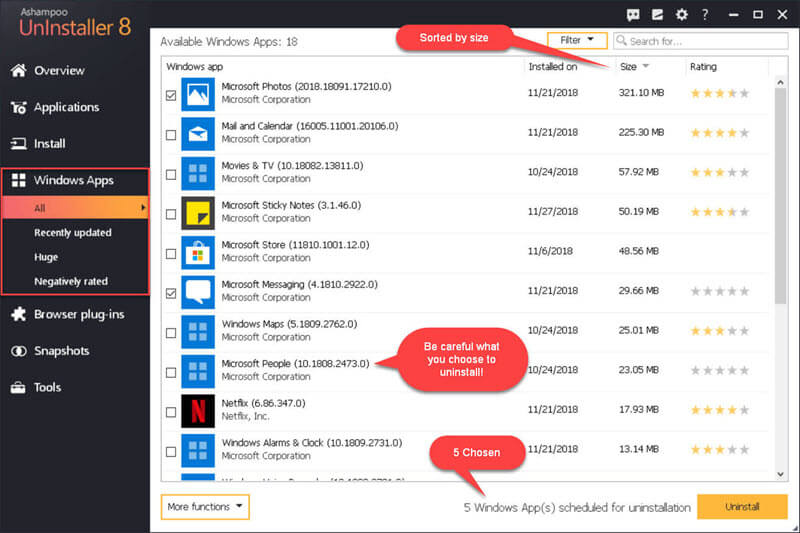Click the Install sidebar icon

(18, 144)
